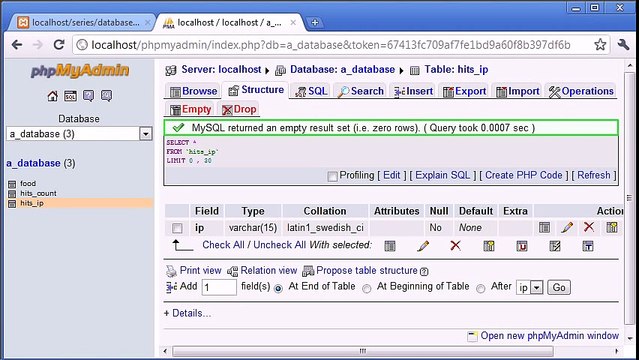
Task: Select the At End of Table radio
Action: click(278, 289)
